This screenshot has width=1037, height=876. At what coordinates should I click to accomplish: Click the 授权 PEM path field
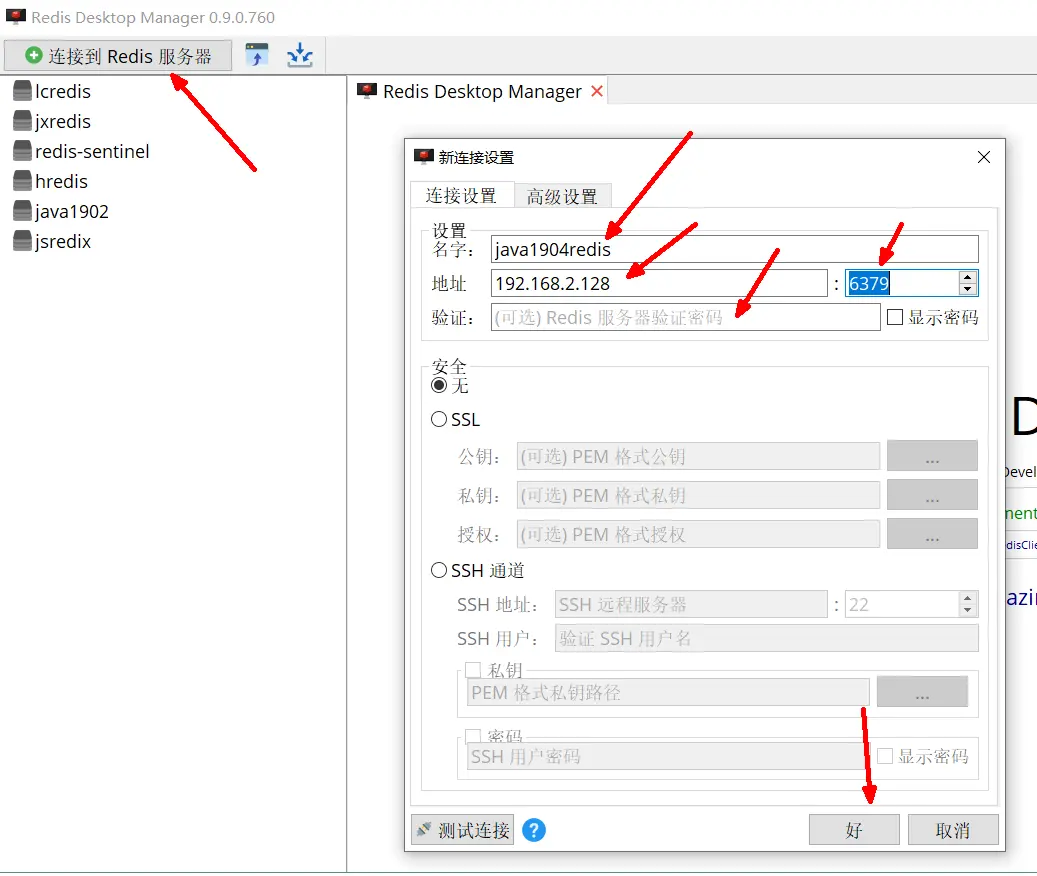(x=698, y=534)
